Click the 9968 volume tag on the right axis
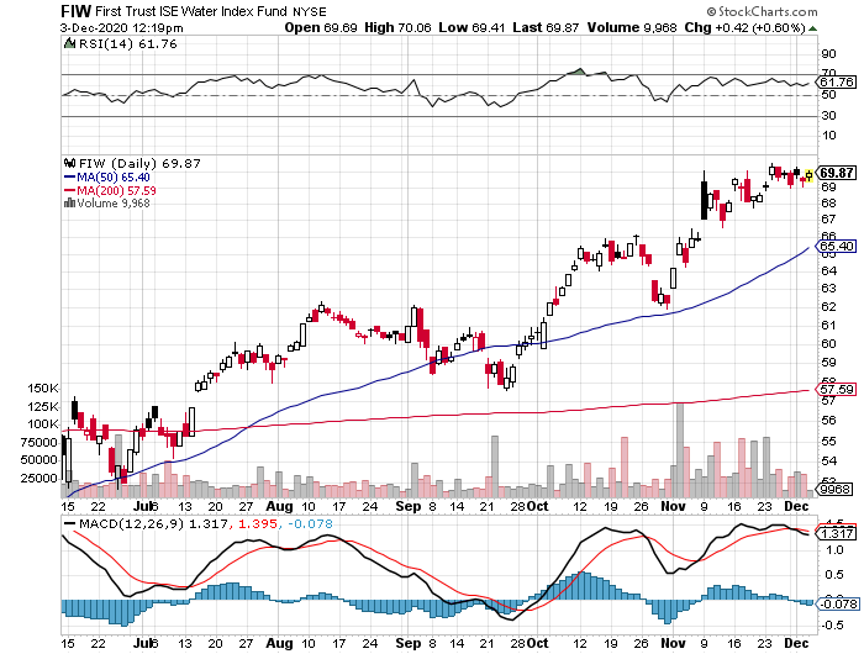 [x=835, y=489]
